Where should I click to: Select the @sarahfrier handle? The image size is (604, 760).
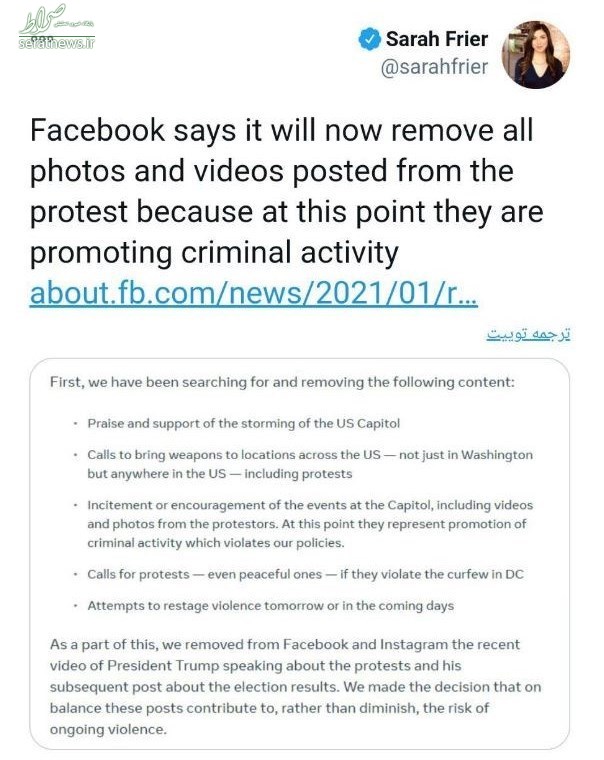pyautogui.click(x=434, y=66)
